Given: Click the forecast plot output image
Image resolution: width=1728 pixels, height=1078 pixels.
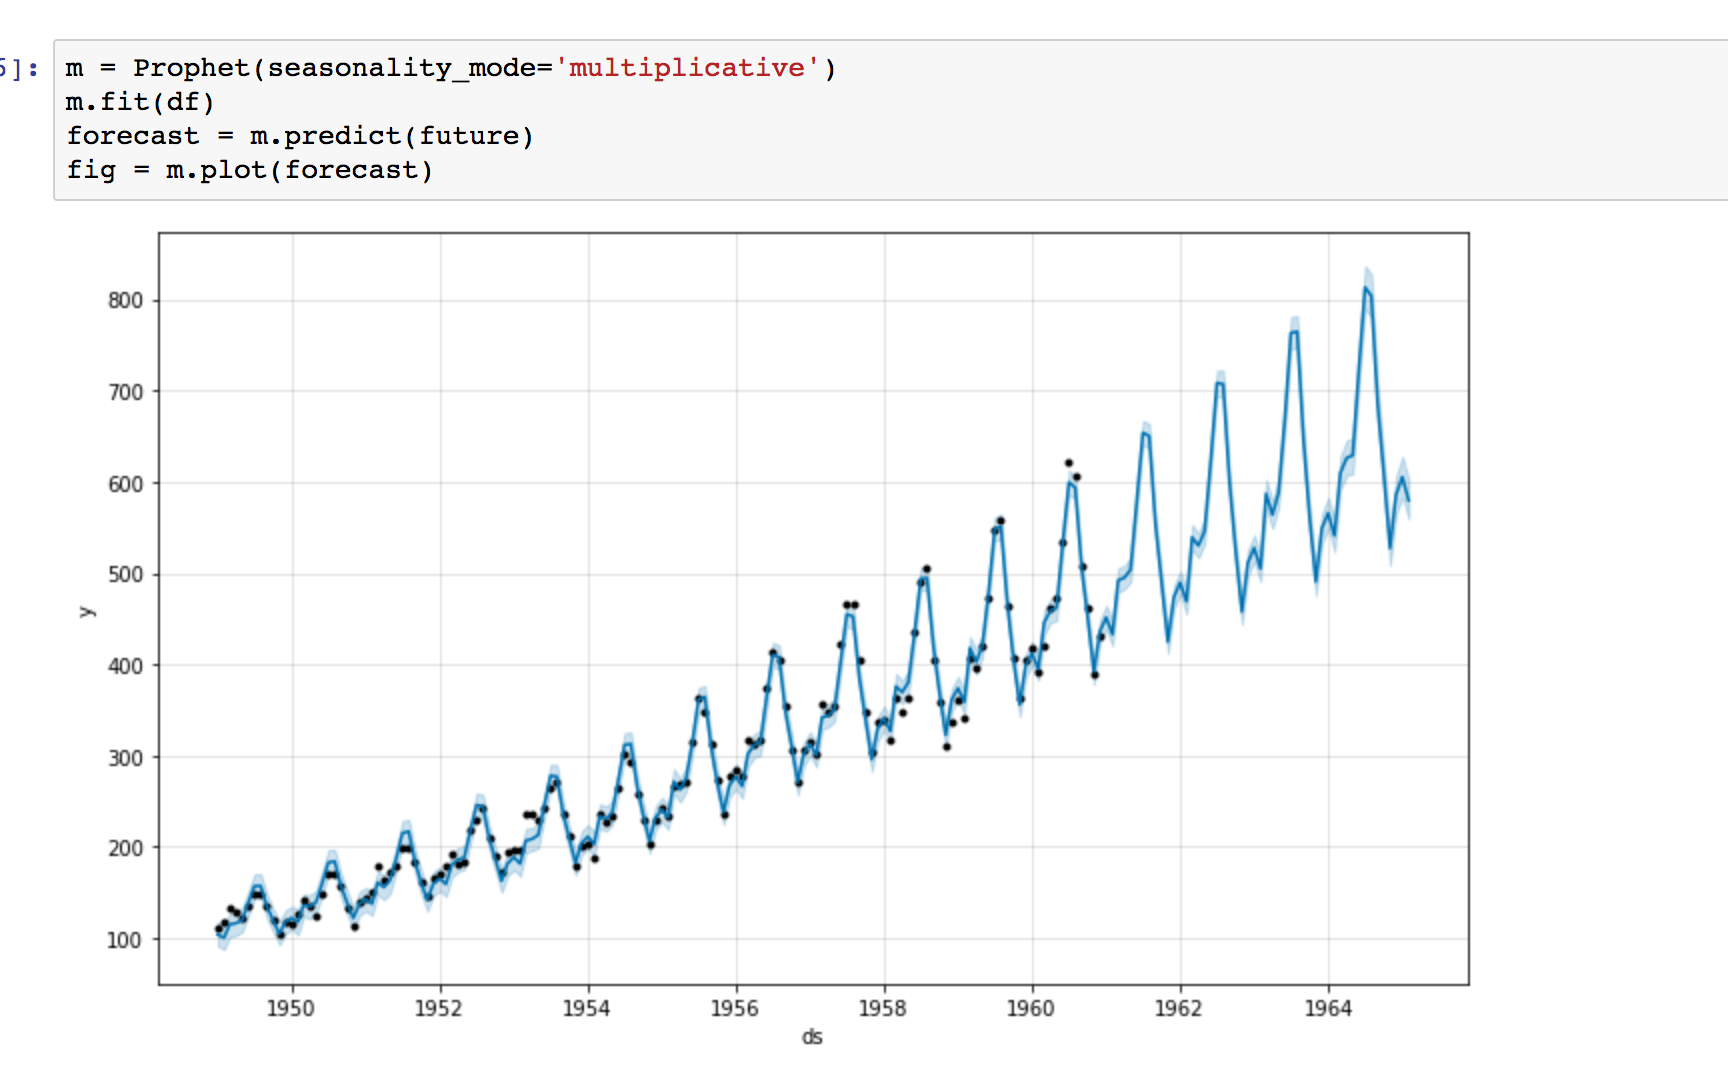Looking at the screenshot, I should click(x=775, y=640).
